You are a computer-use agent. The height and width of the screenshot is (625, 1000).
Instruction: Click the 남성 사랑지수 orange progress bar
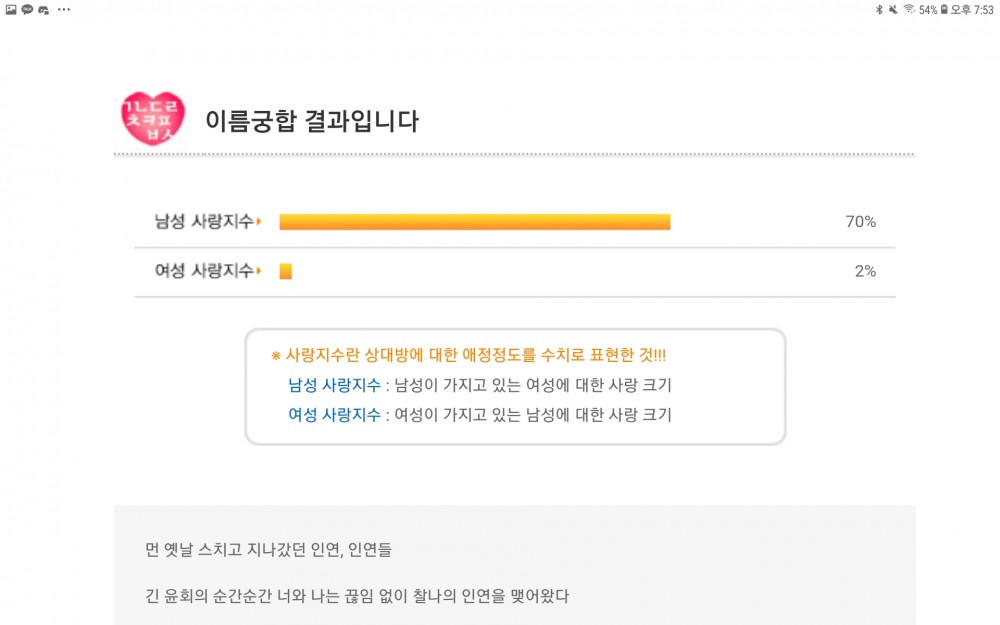pos(475,221)
